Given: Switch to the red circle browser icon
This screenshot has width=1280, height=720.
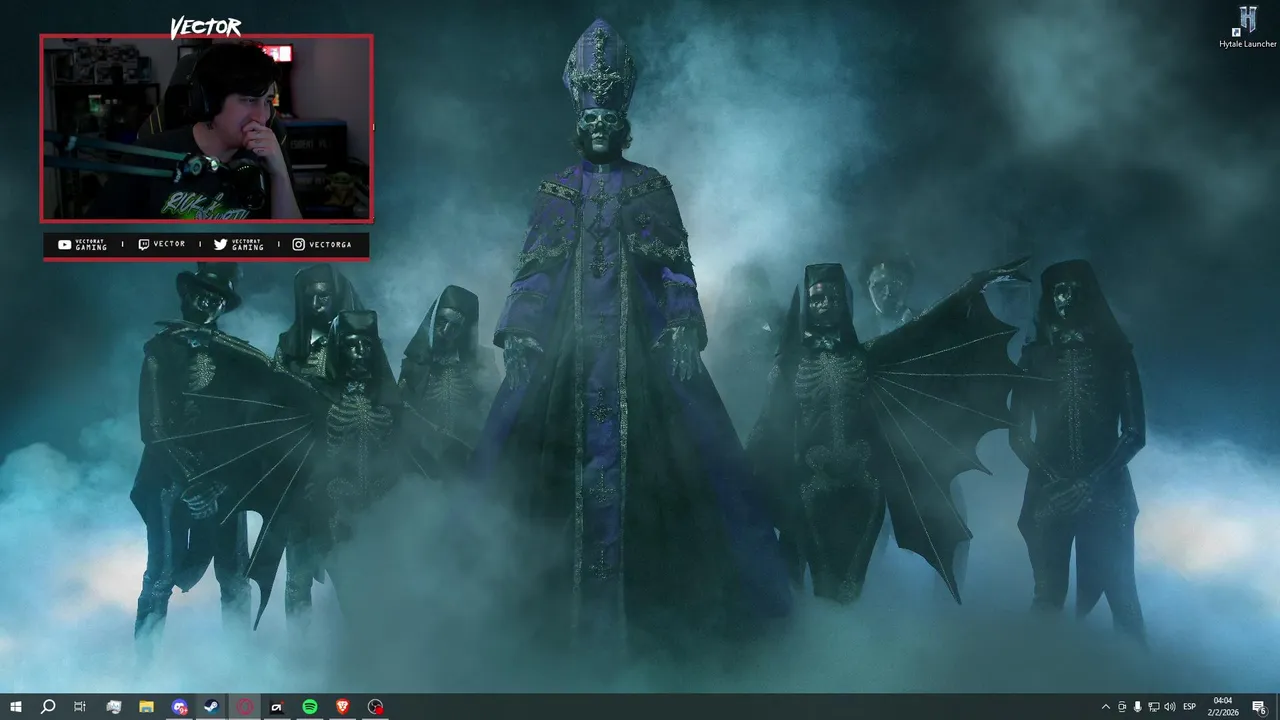Looking at the screenshot, I should pyautogui.click(x=245, y=707).
